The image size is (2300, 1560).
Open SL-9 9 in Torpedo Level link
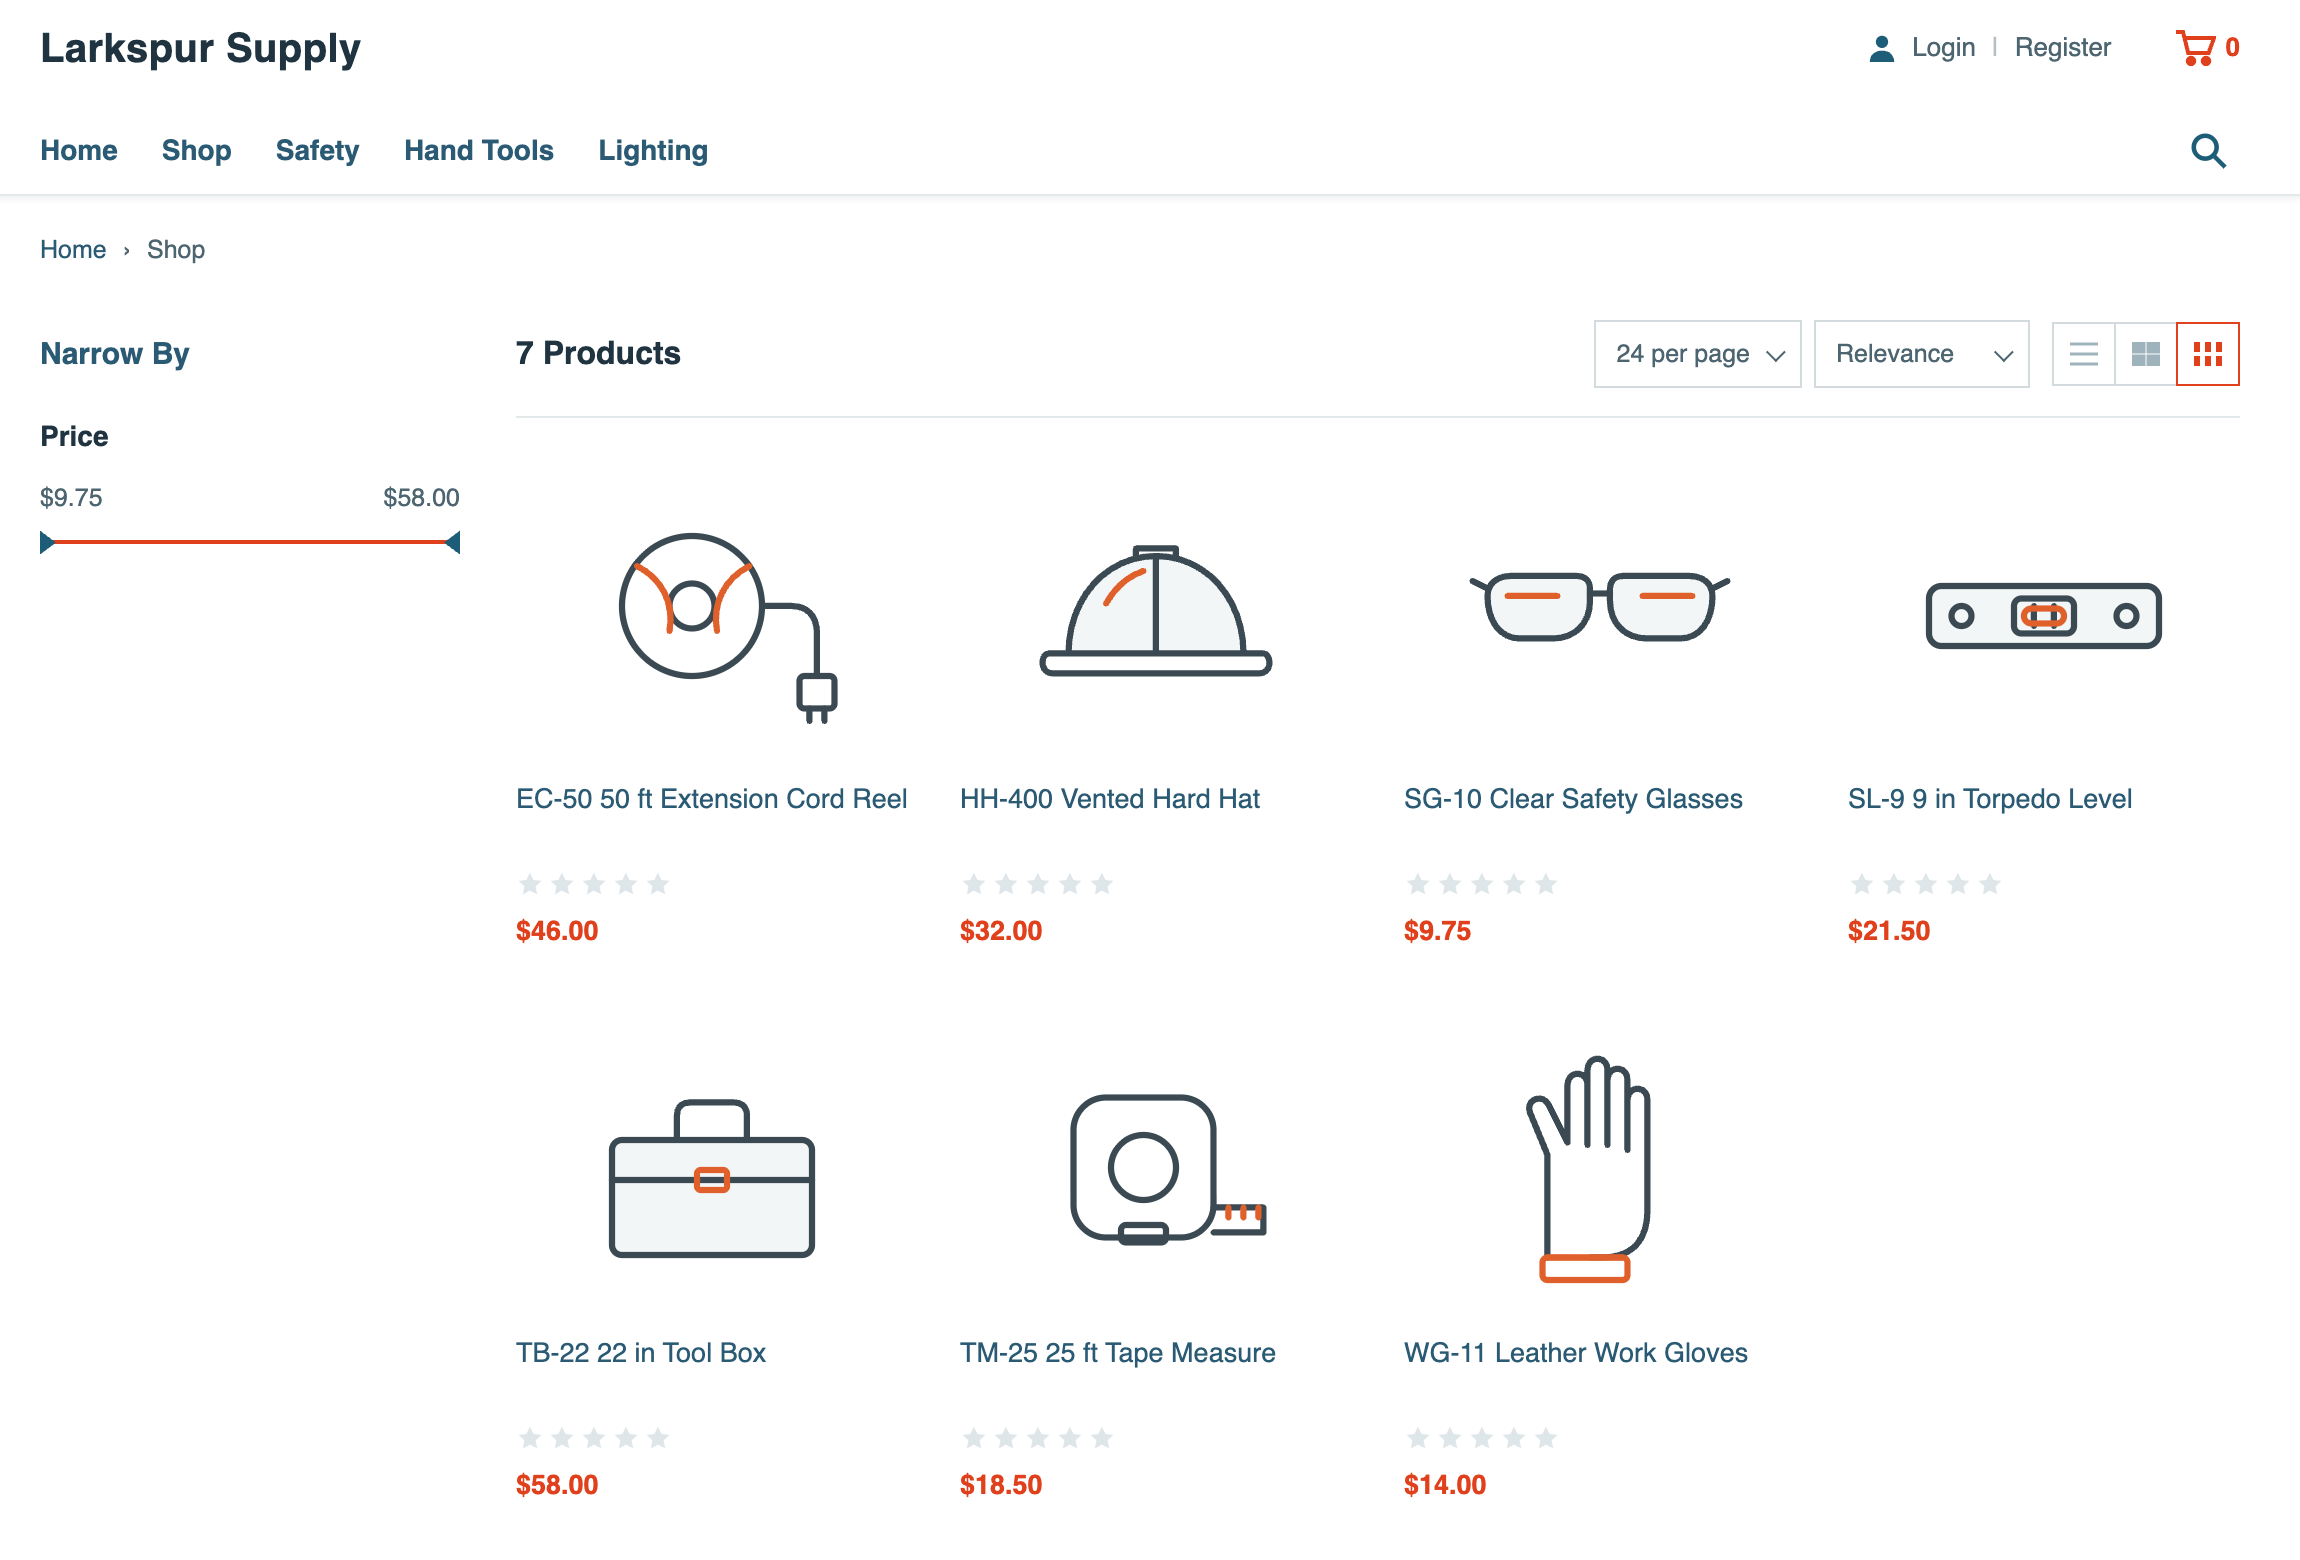coord(1990,799)
